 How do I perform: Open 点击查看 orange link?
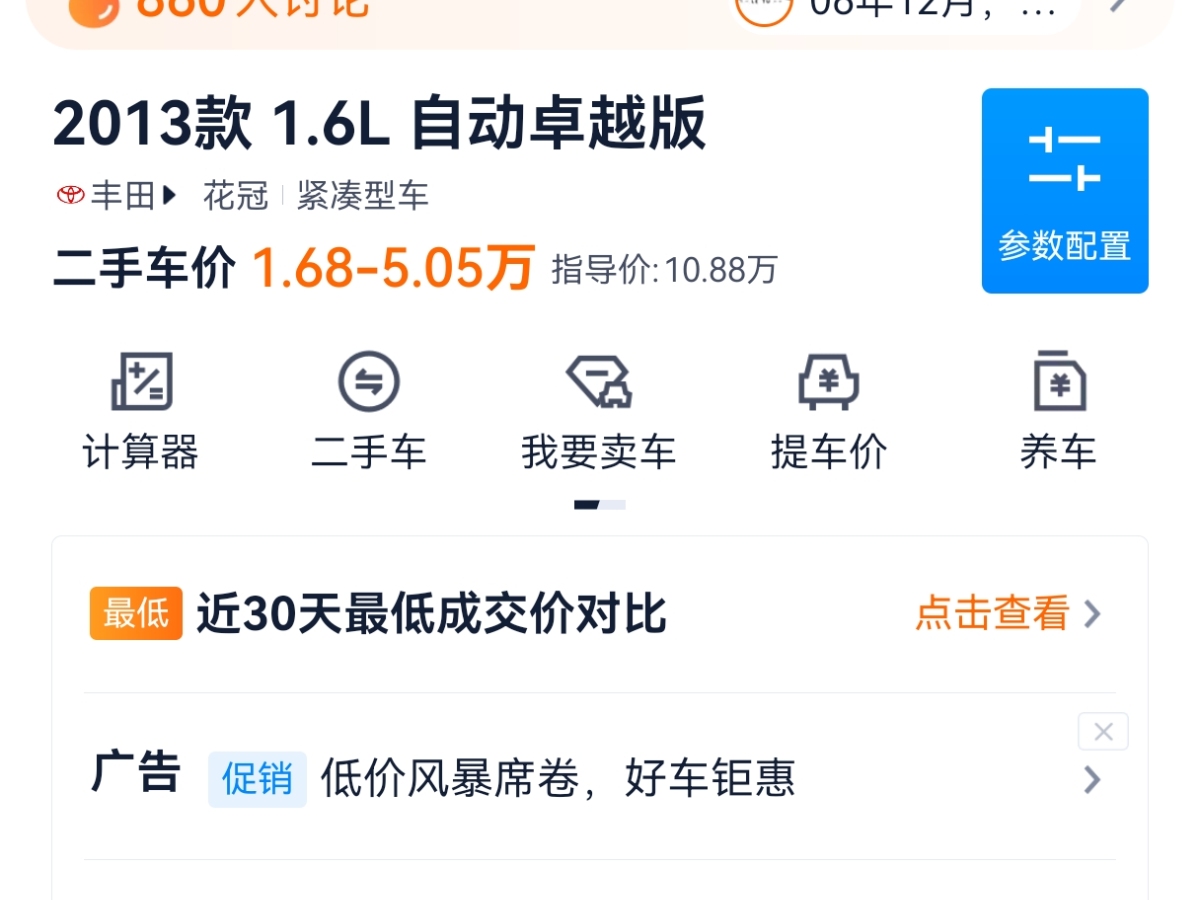click(x=992, y=613)
